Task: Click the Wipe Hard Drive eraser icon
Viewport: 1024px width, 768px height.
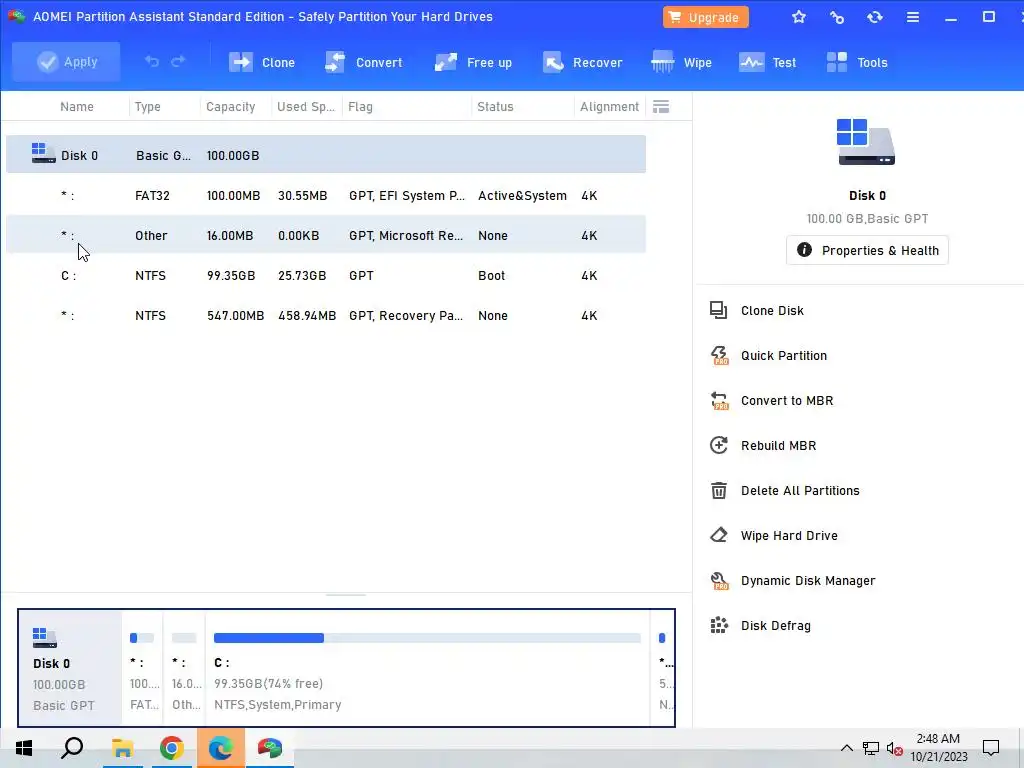Action: [718, 535]
